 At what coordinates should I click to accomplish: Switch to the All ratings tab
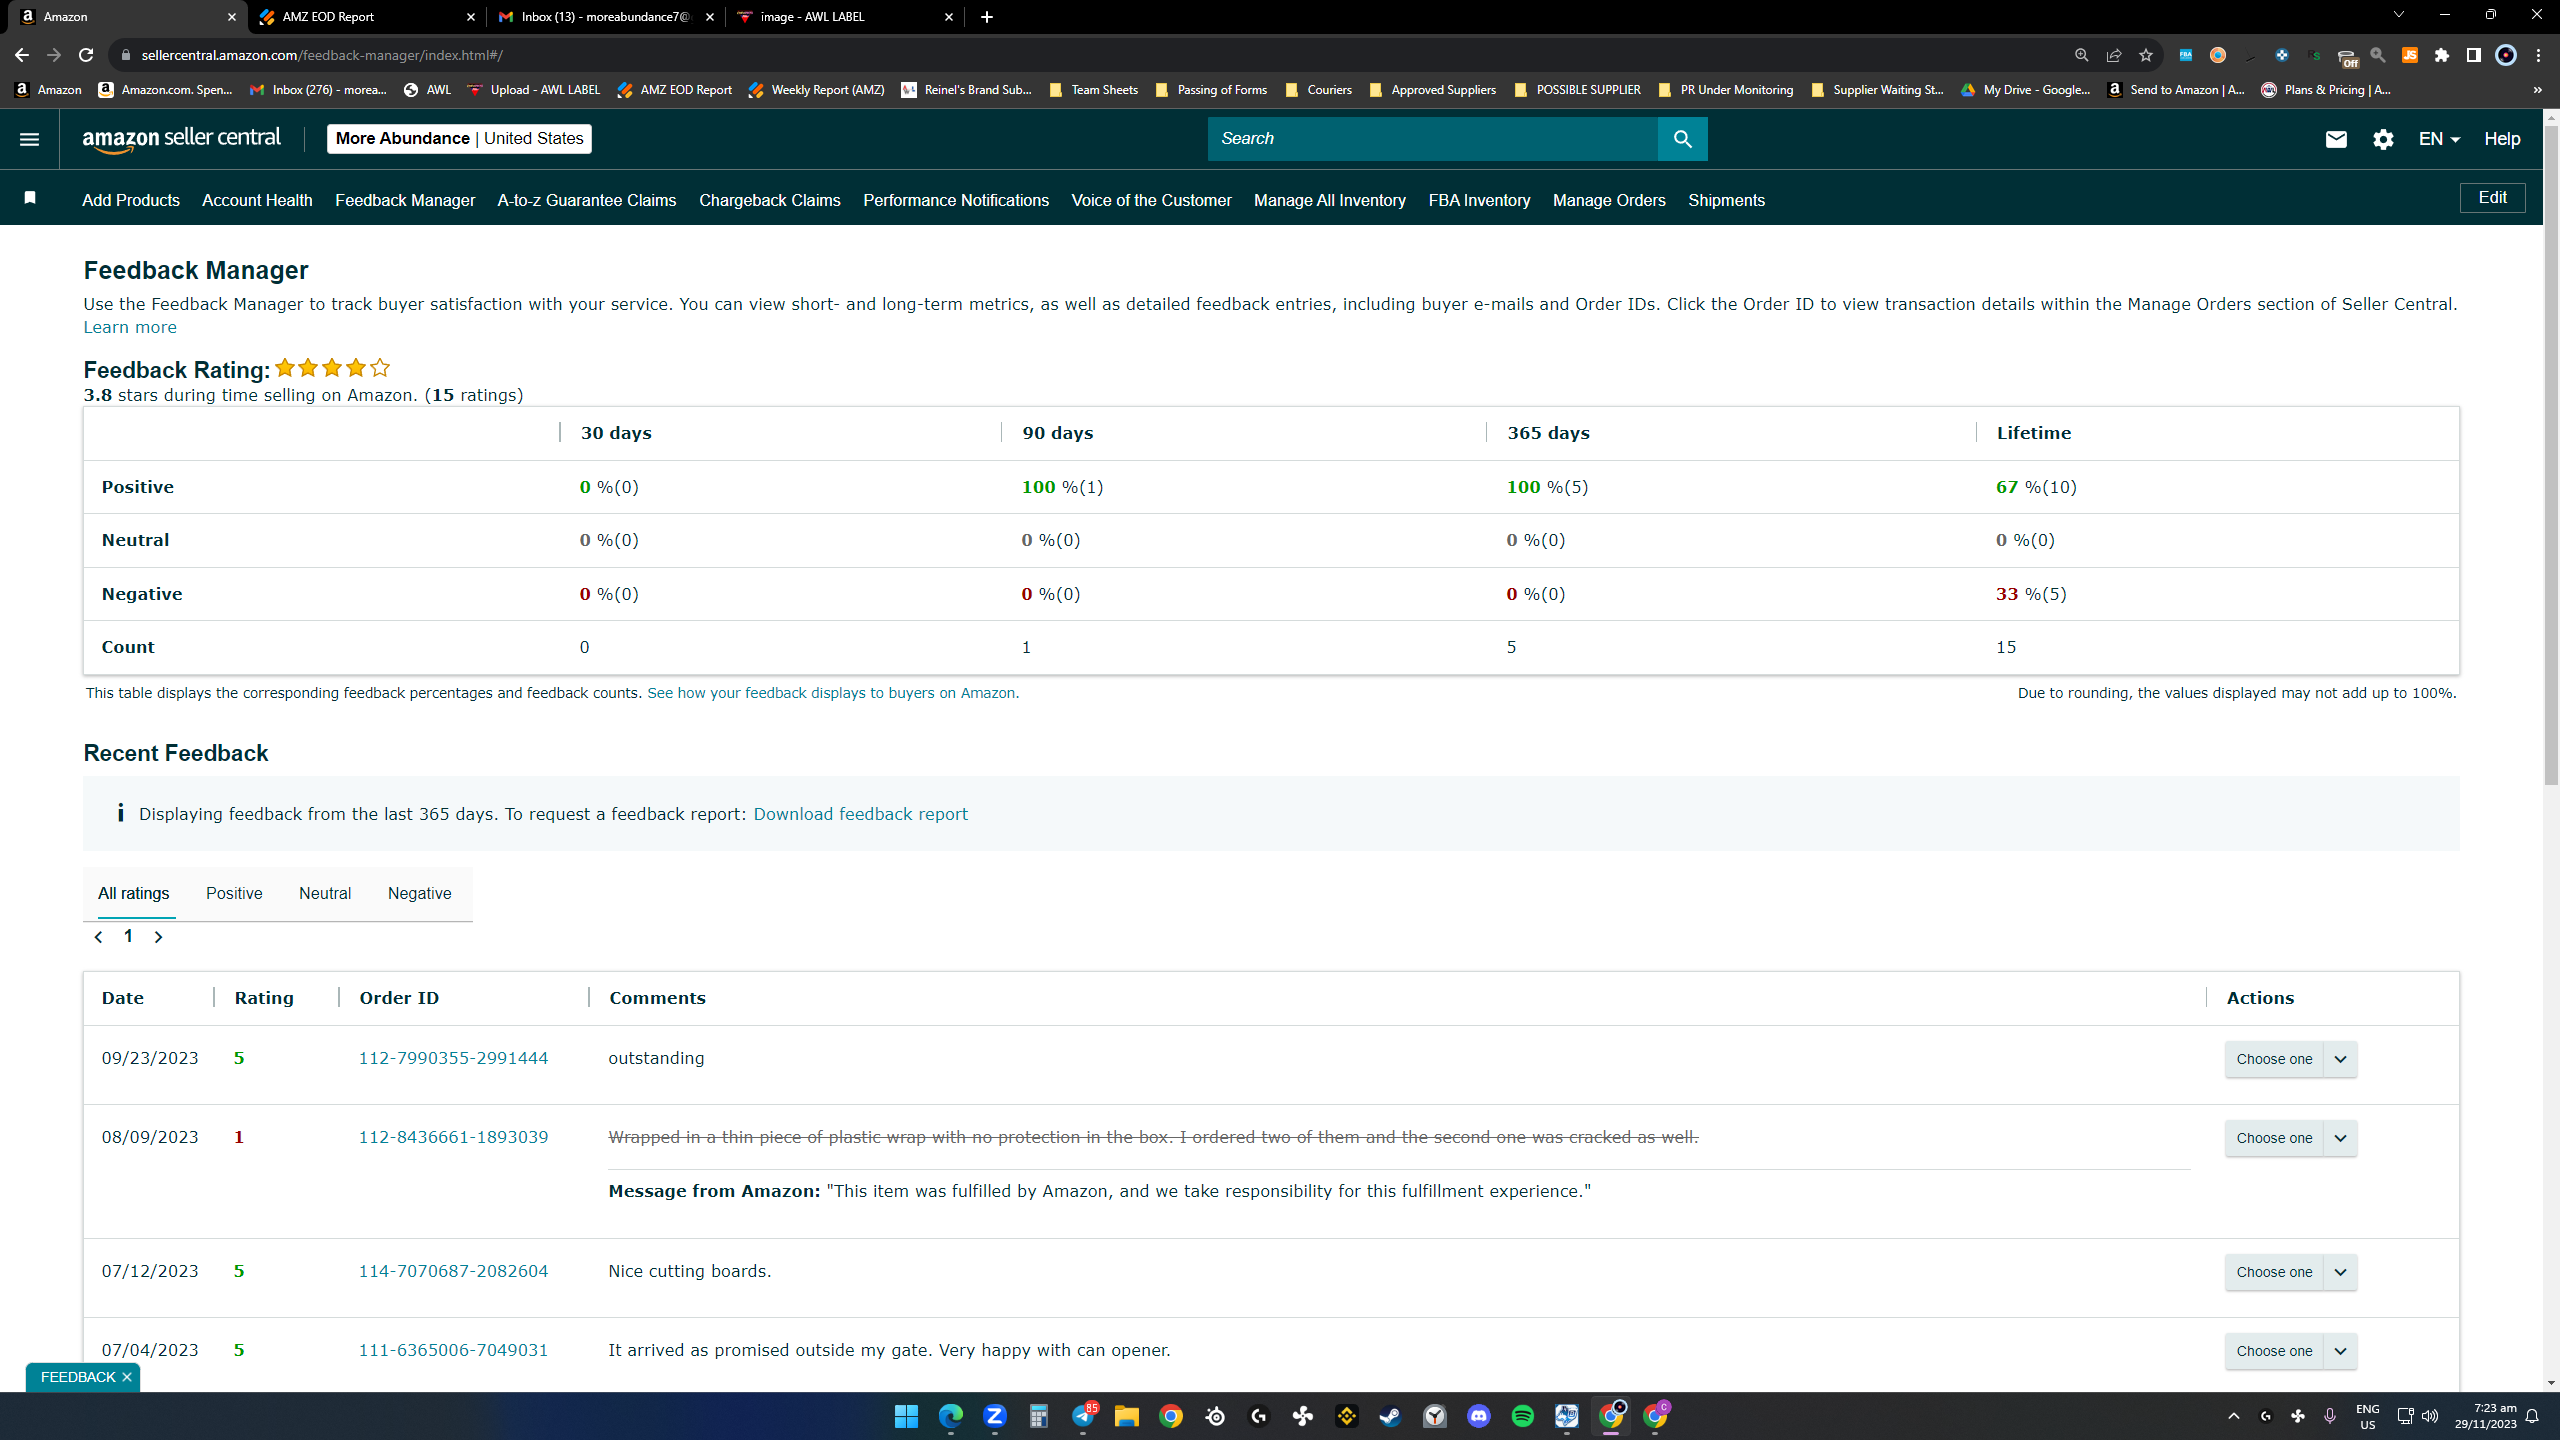pyautogui.click(x=133, y=893)
